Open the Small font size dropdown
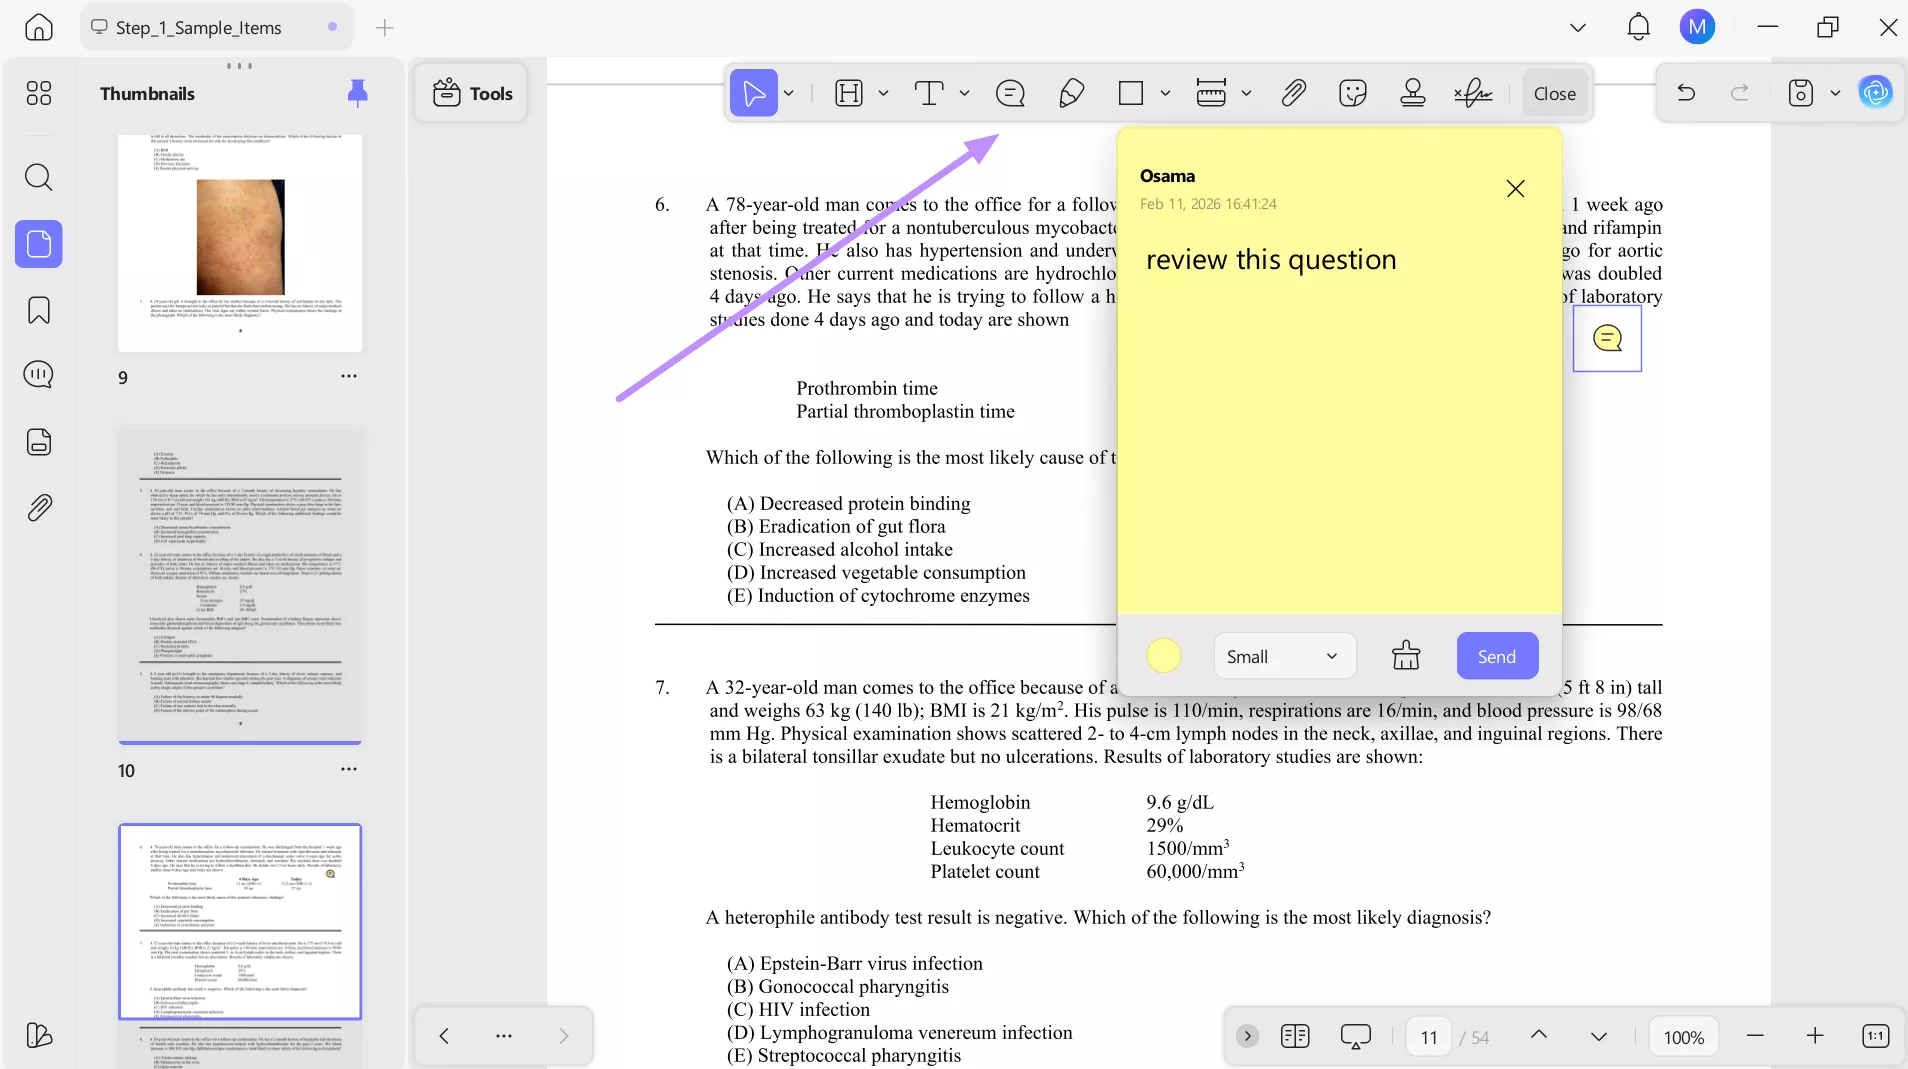The image size is (1908, 1069). (x=1285, y=656)
